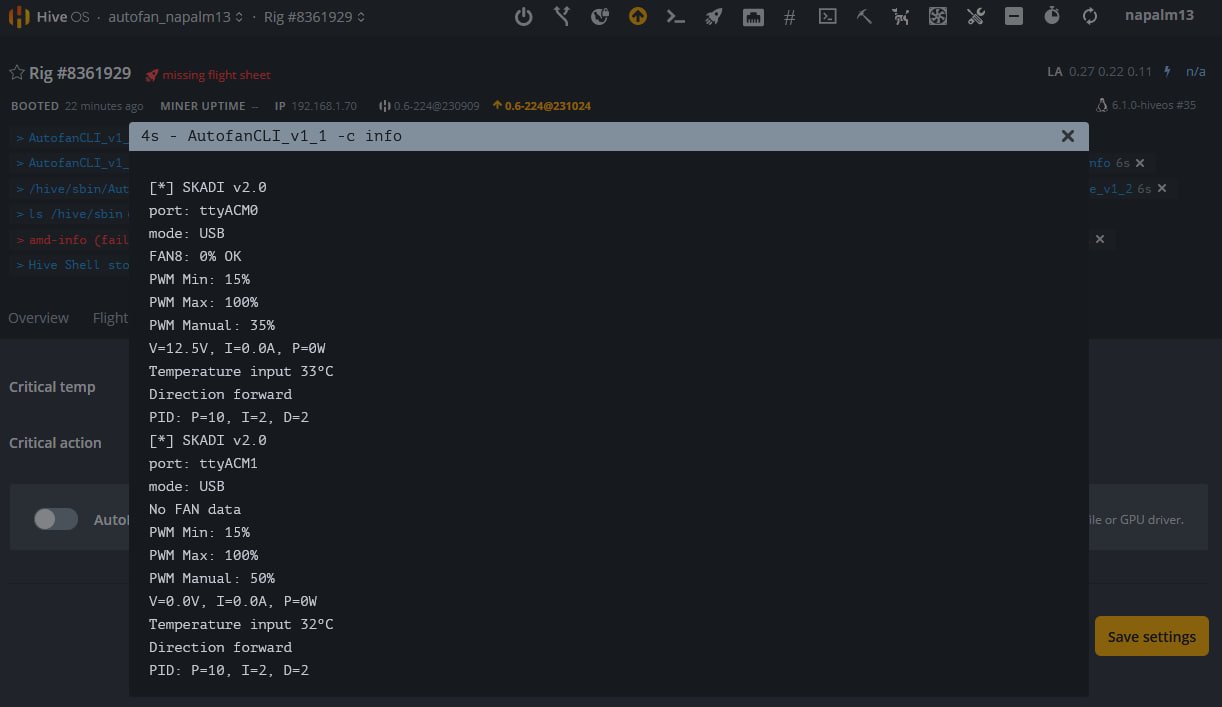Switch to the Overview tab
The image size is (1222, 707).
(39, 318)
